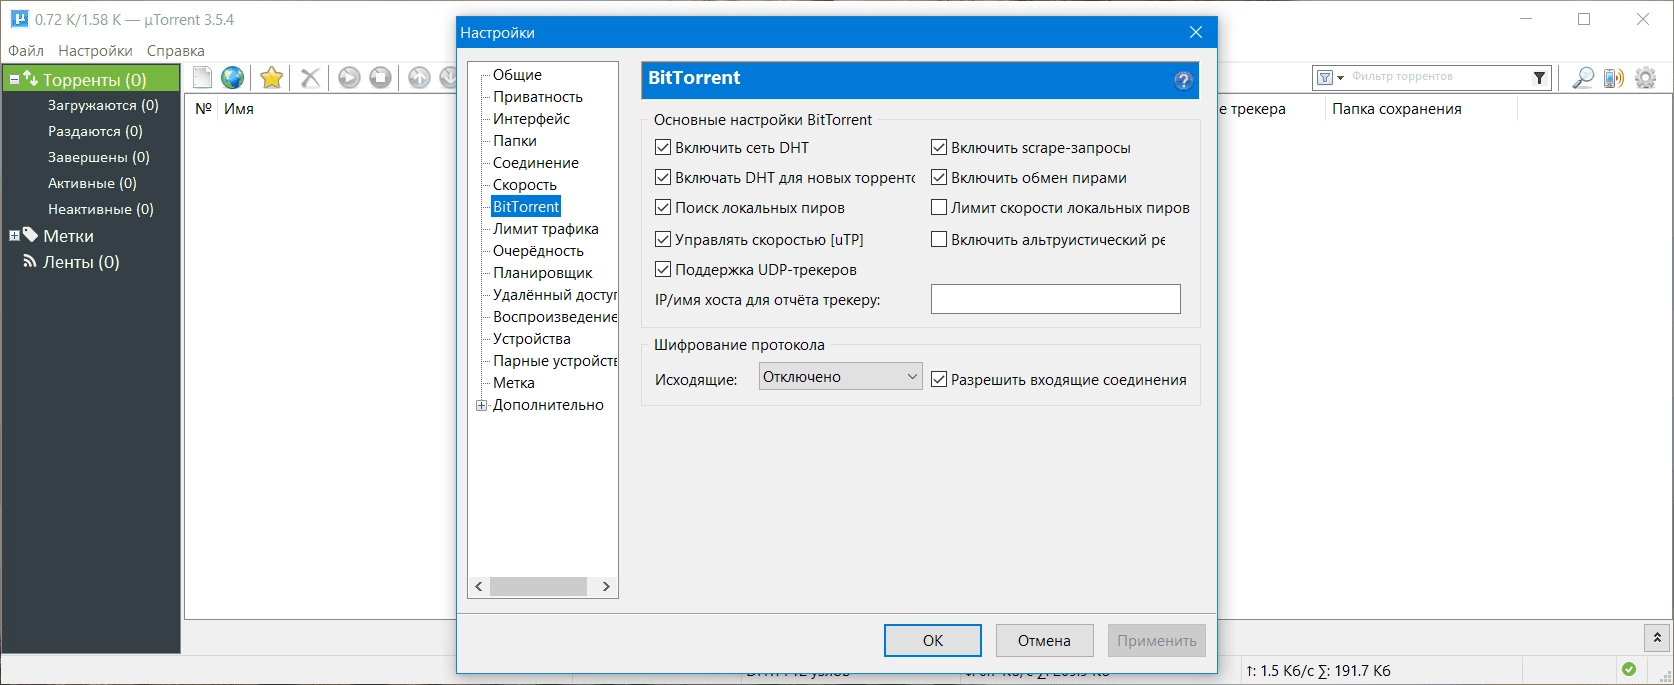Click the Фильтр торрентов search field
1674x685 pixels.
point(1436,77)
